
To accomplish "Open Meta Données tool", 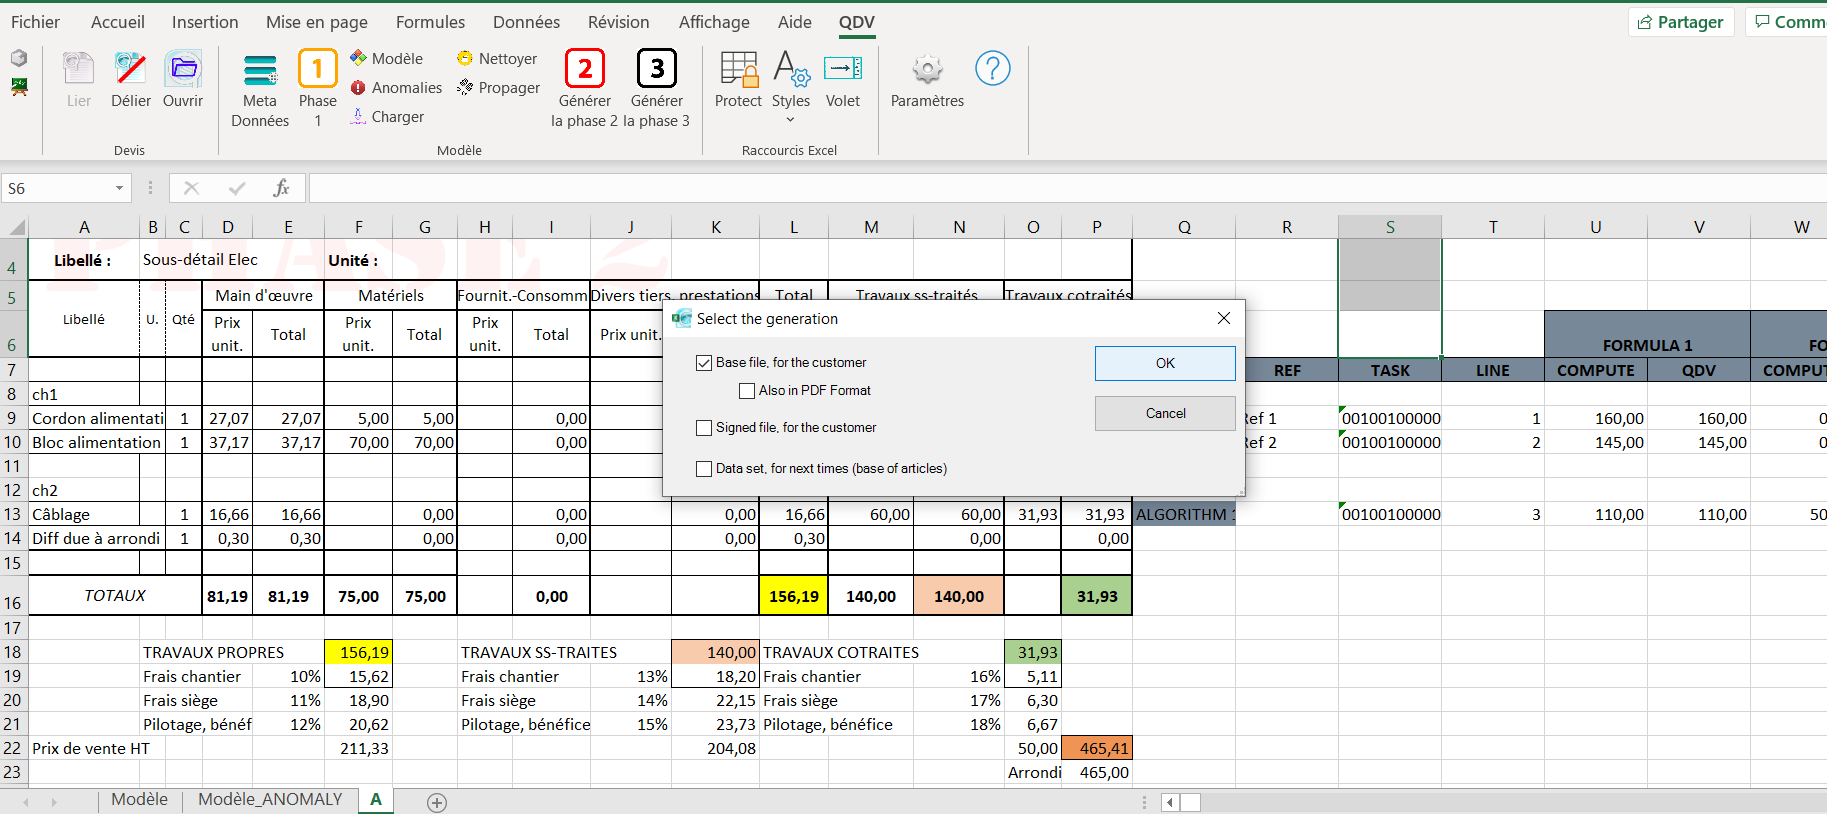I will pos(260,90).
